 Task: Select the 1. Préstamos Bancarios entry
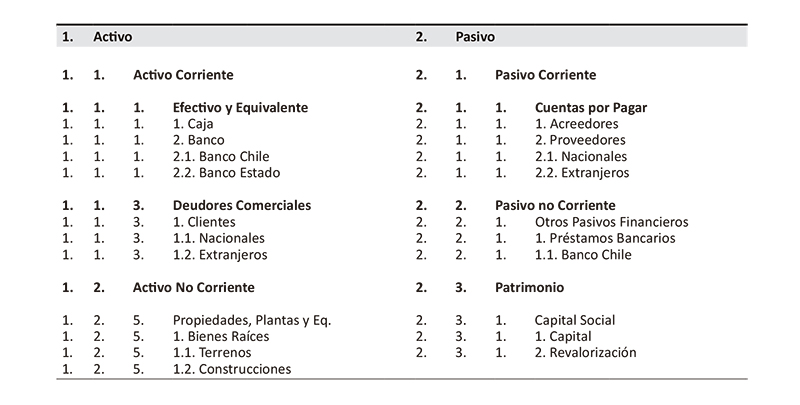click(x=605, y=238)
